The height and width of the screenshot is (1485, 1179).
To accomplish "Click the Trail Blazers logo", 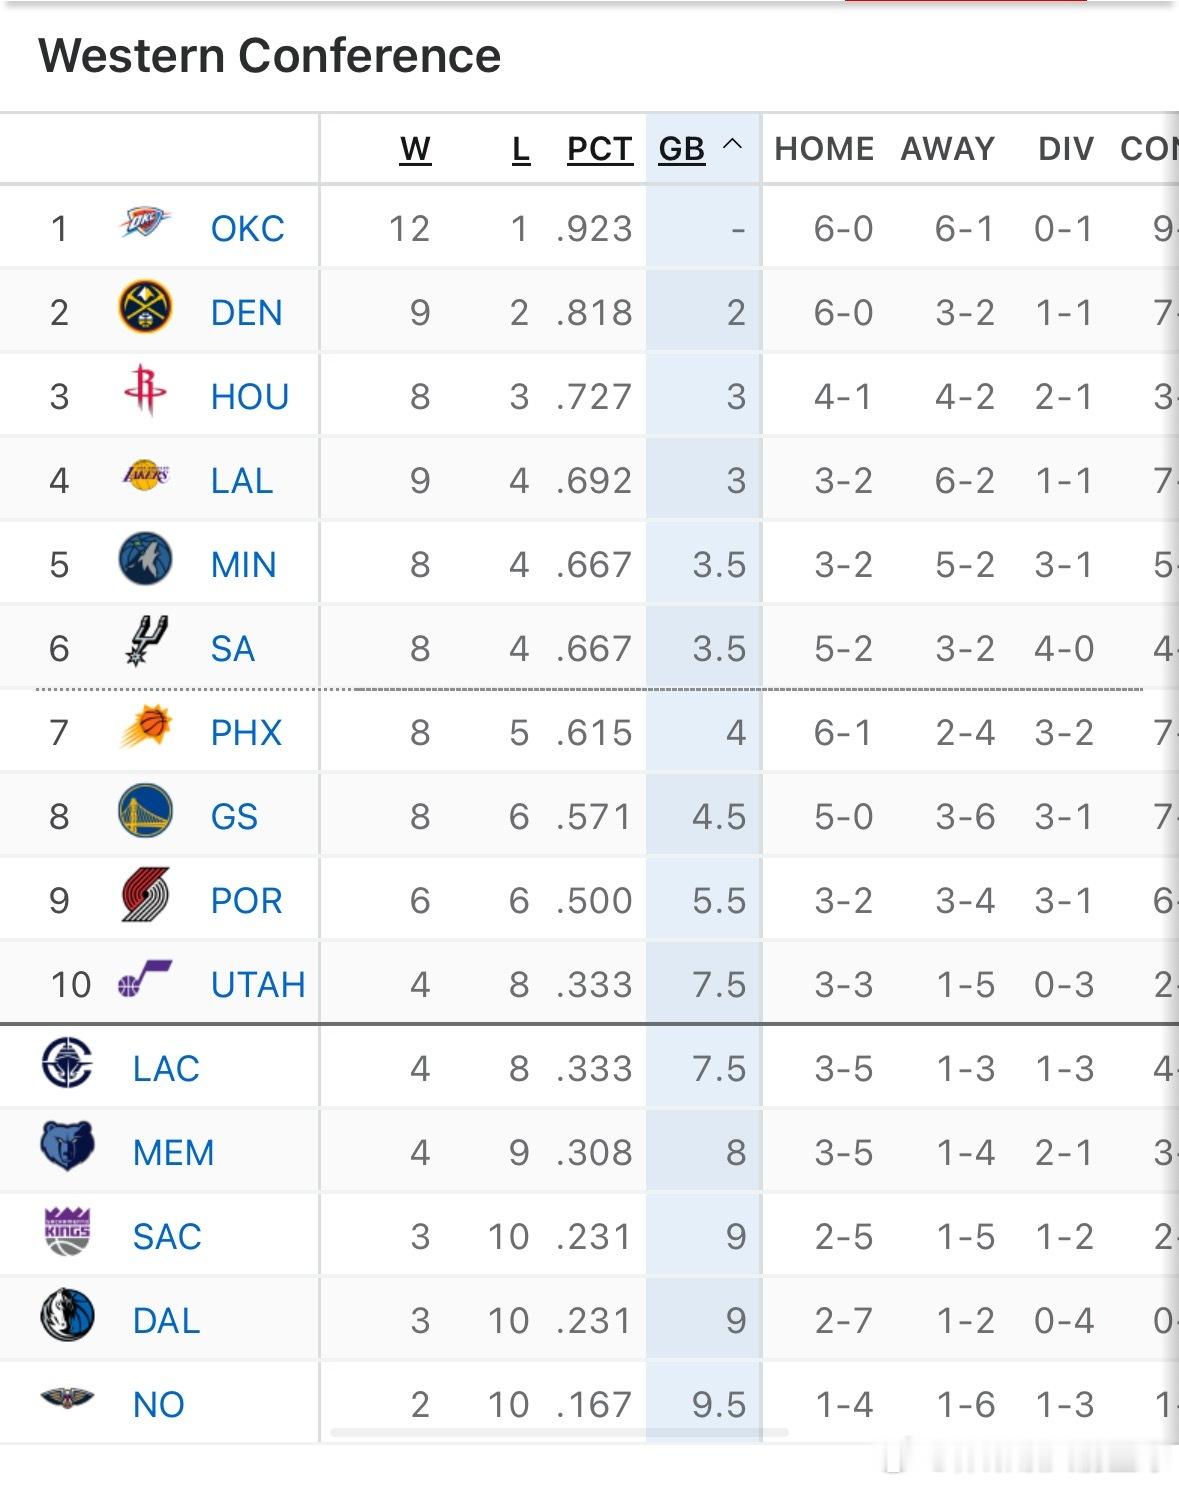I will [145, 895].
